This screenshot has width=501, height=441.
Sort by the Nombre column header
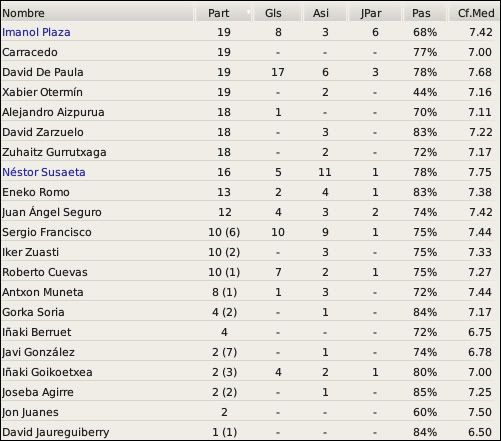click(97, 13)
